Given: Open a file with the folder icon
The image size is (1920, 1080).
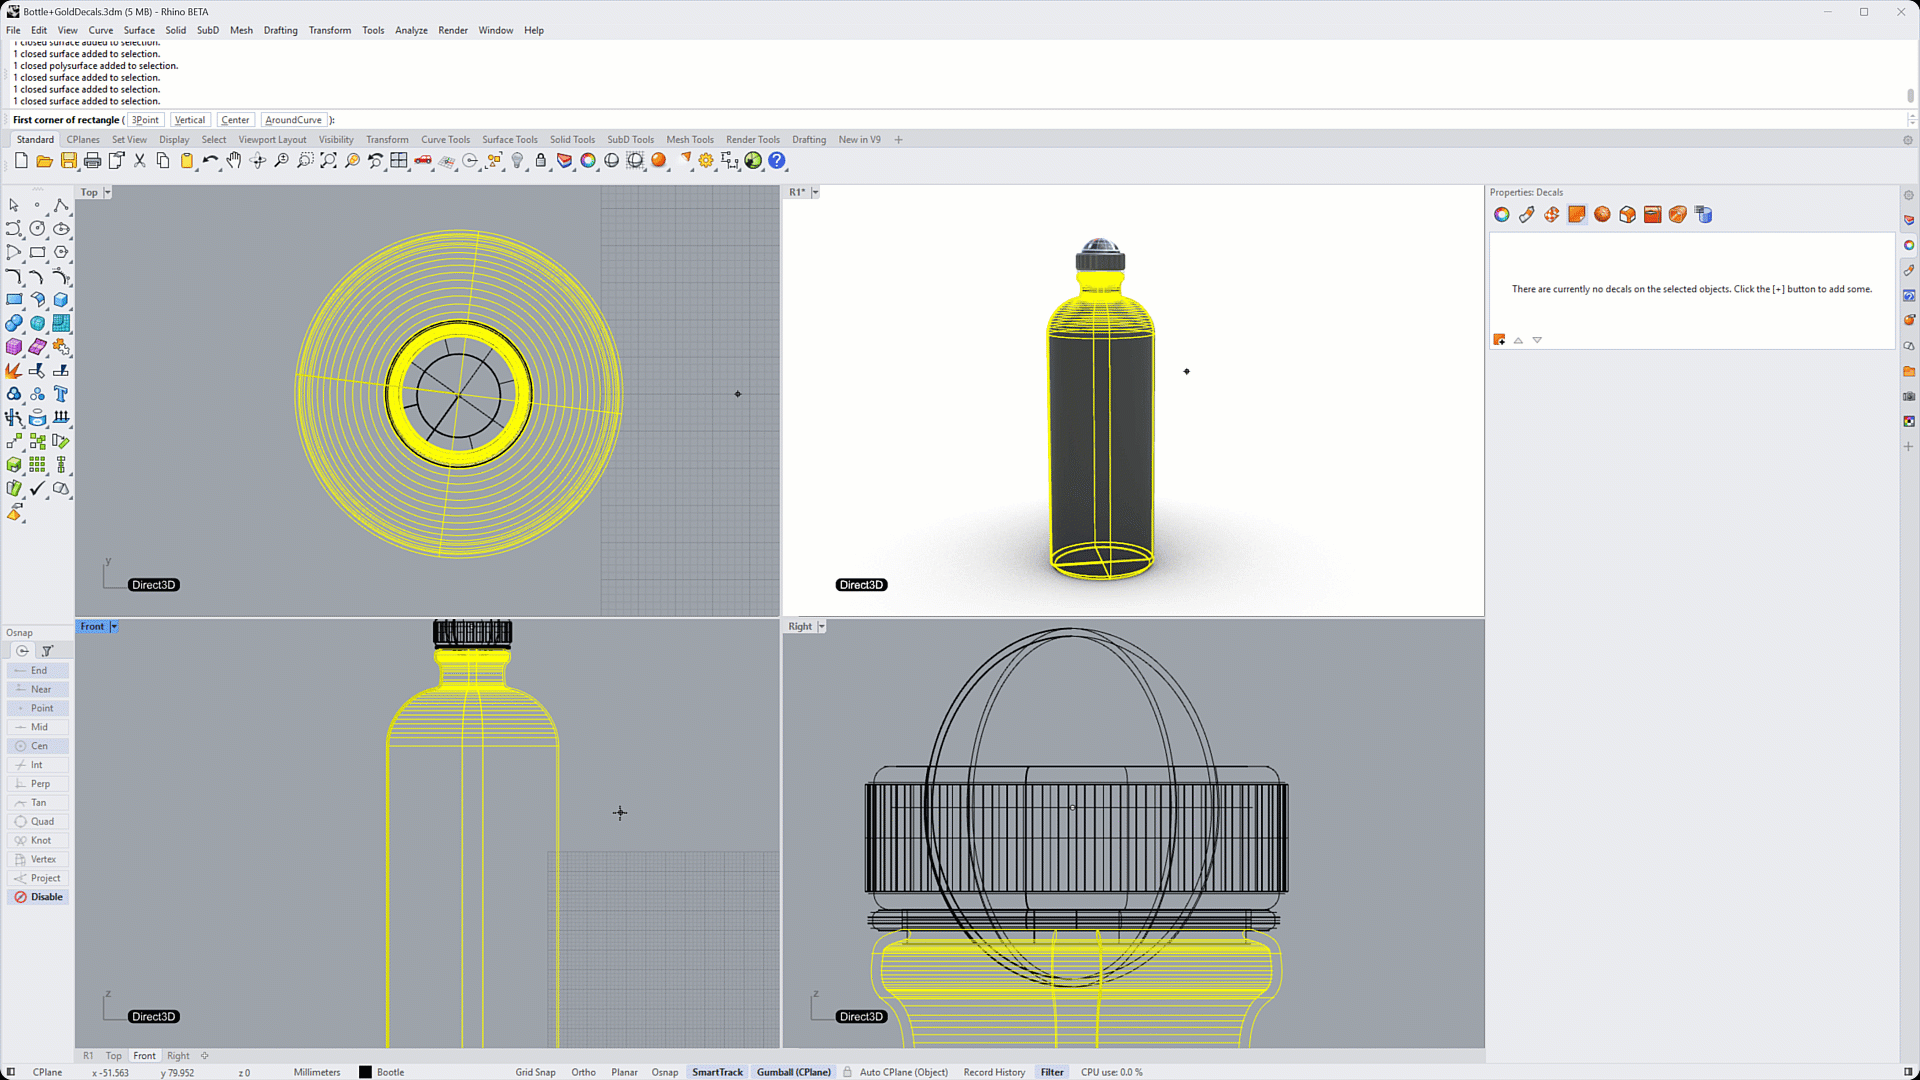Looking at the screenshot, I should 44,161.
